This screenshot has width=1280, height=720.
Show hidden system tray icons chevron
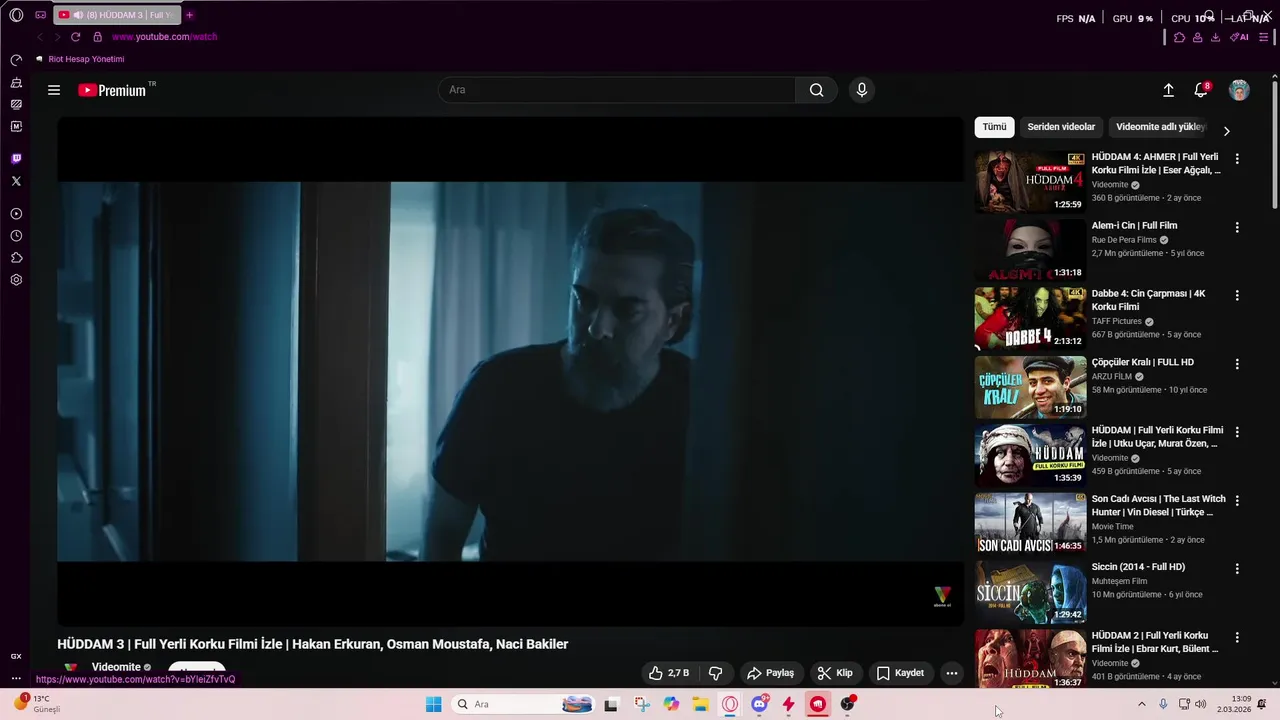[1142, 704]
